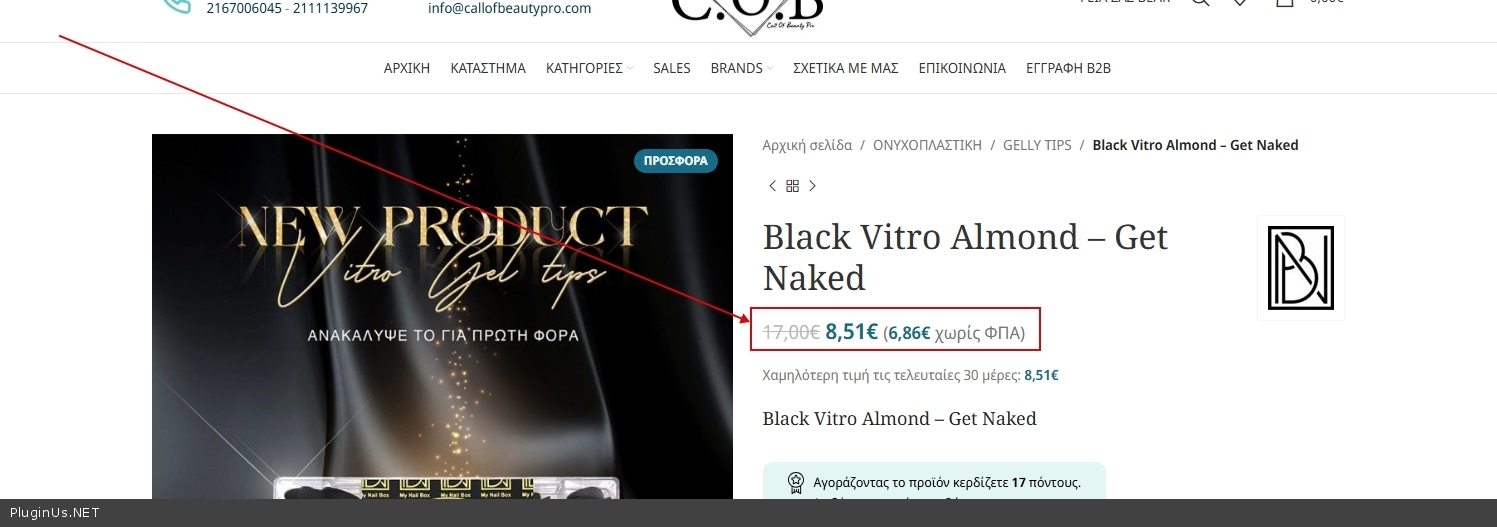This screenshot has height=527, width=1497.
Task: Expand the ΚΑΤΗΓΟΡΙΕΣ menu dropdown
Action: pyautogui.click(x=589, y=68)
